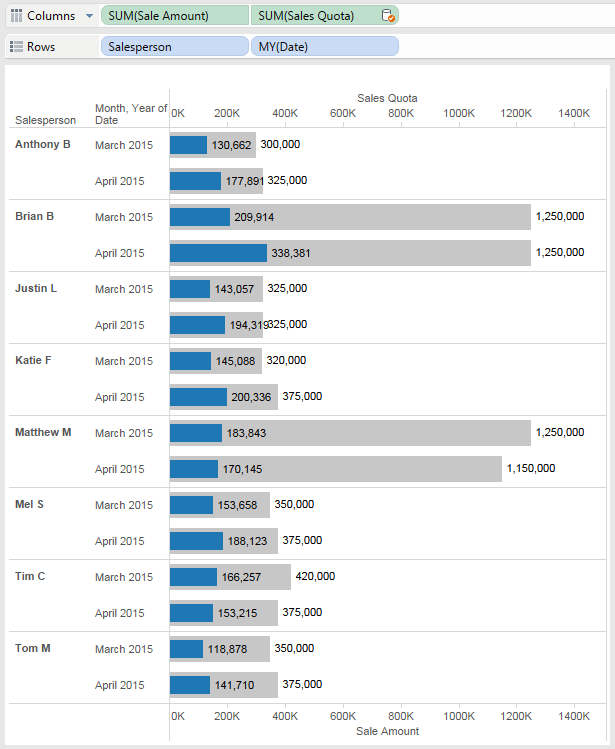
Task: Click the Rows shelf grid icon
Action: coord(16,47)
